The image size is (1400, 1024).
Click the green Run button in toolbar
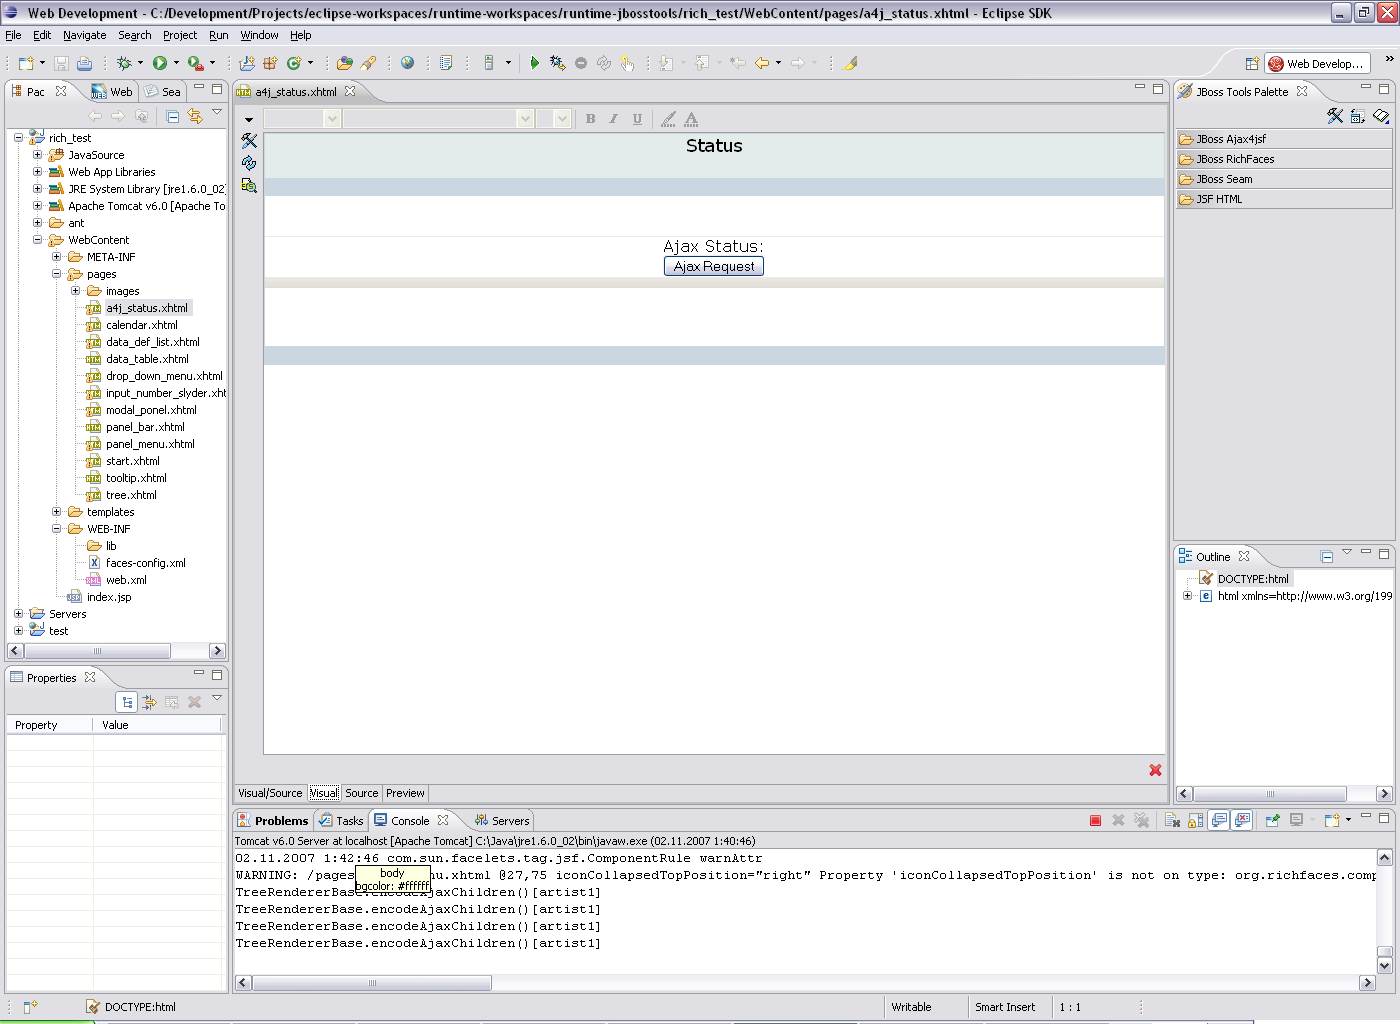[x=160, y=63]
